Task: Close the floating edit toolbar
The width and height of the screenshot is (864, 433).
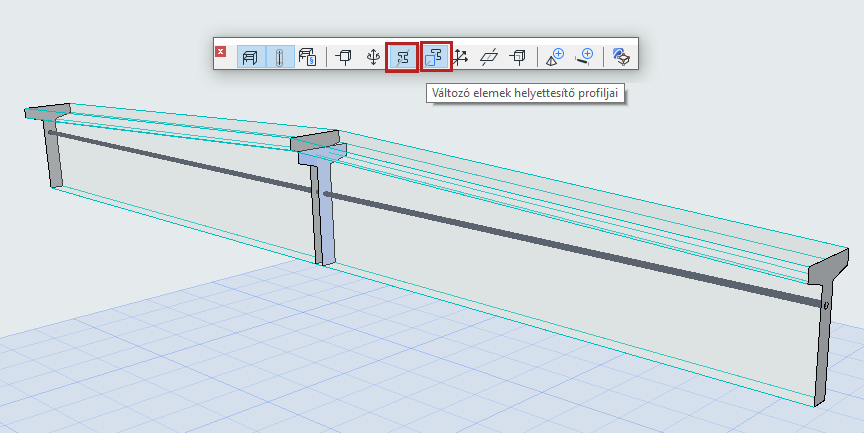Action: pyautogui.click(x=221, y=51)
